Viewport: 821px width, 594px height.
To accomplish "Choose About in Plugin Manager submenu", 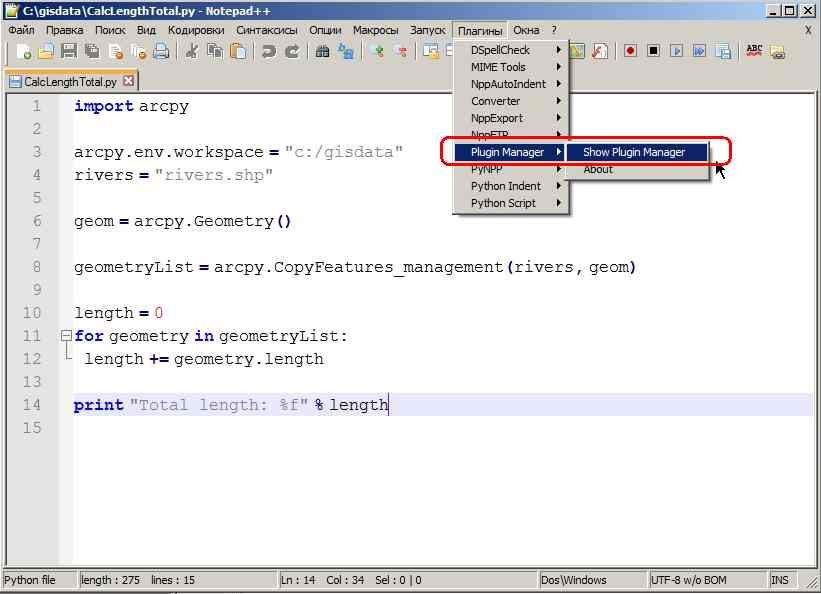I will point(637,169).
